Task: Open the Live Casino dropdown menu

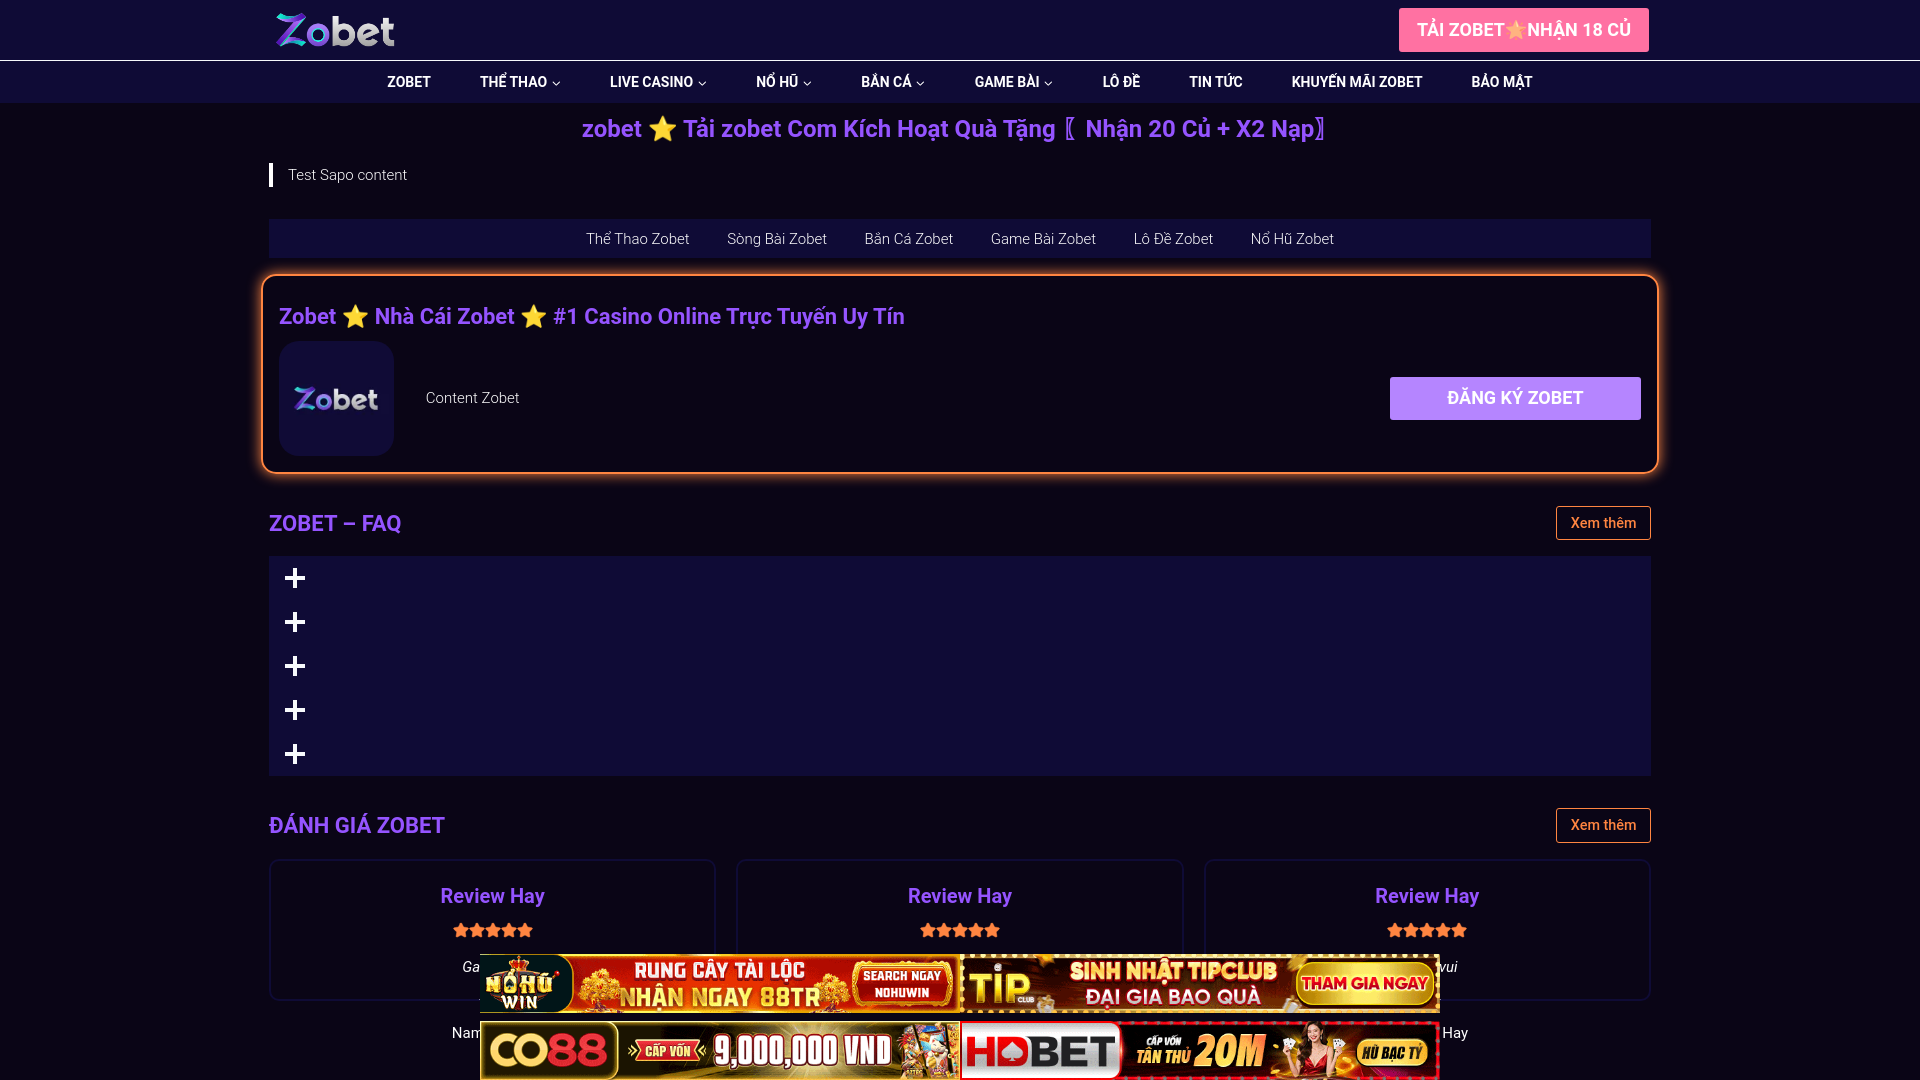Action: pyautogui.click(x=658, y=82)
